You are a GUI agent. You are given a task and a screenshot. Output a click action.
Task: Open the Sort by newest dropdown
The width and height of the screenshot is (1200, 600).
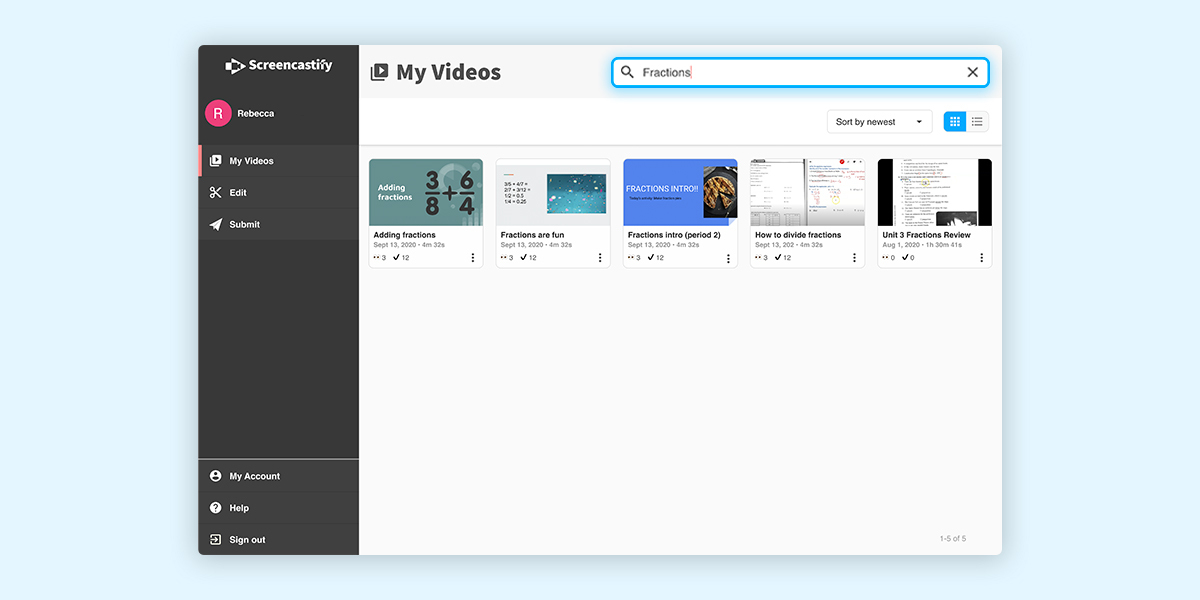(x=878, y=120)
